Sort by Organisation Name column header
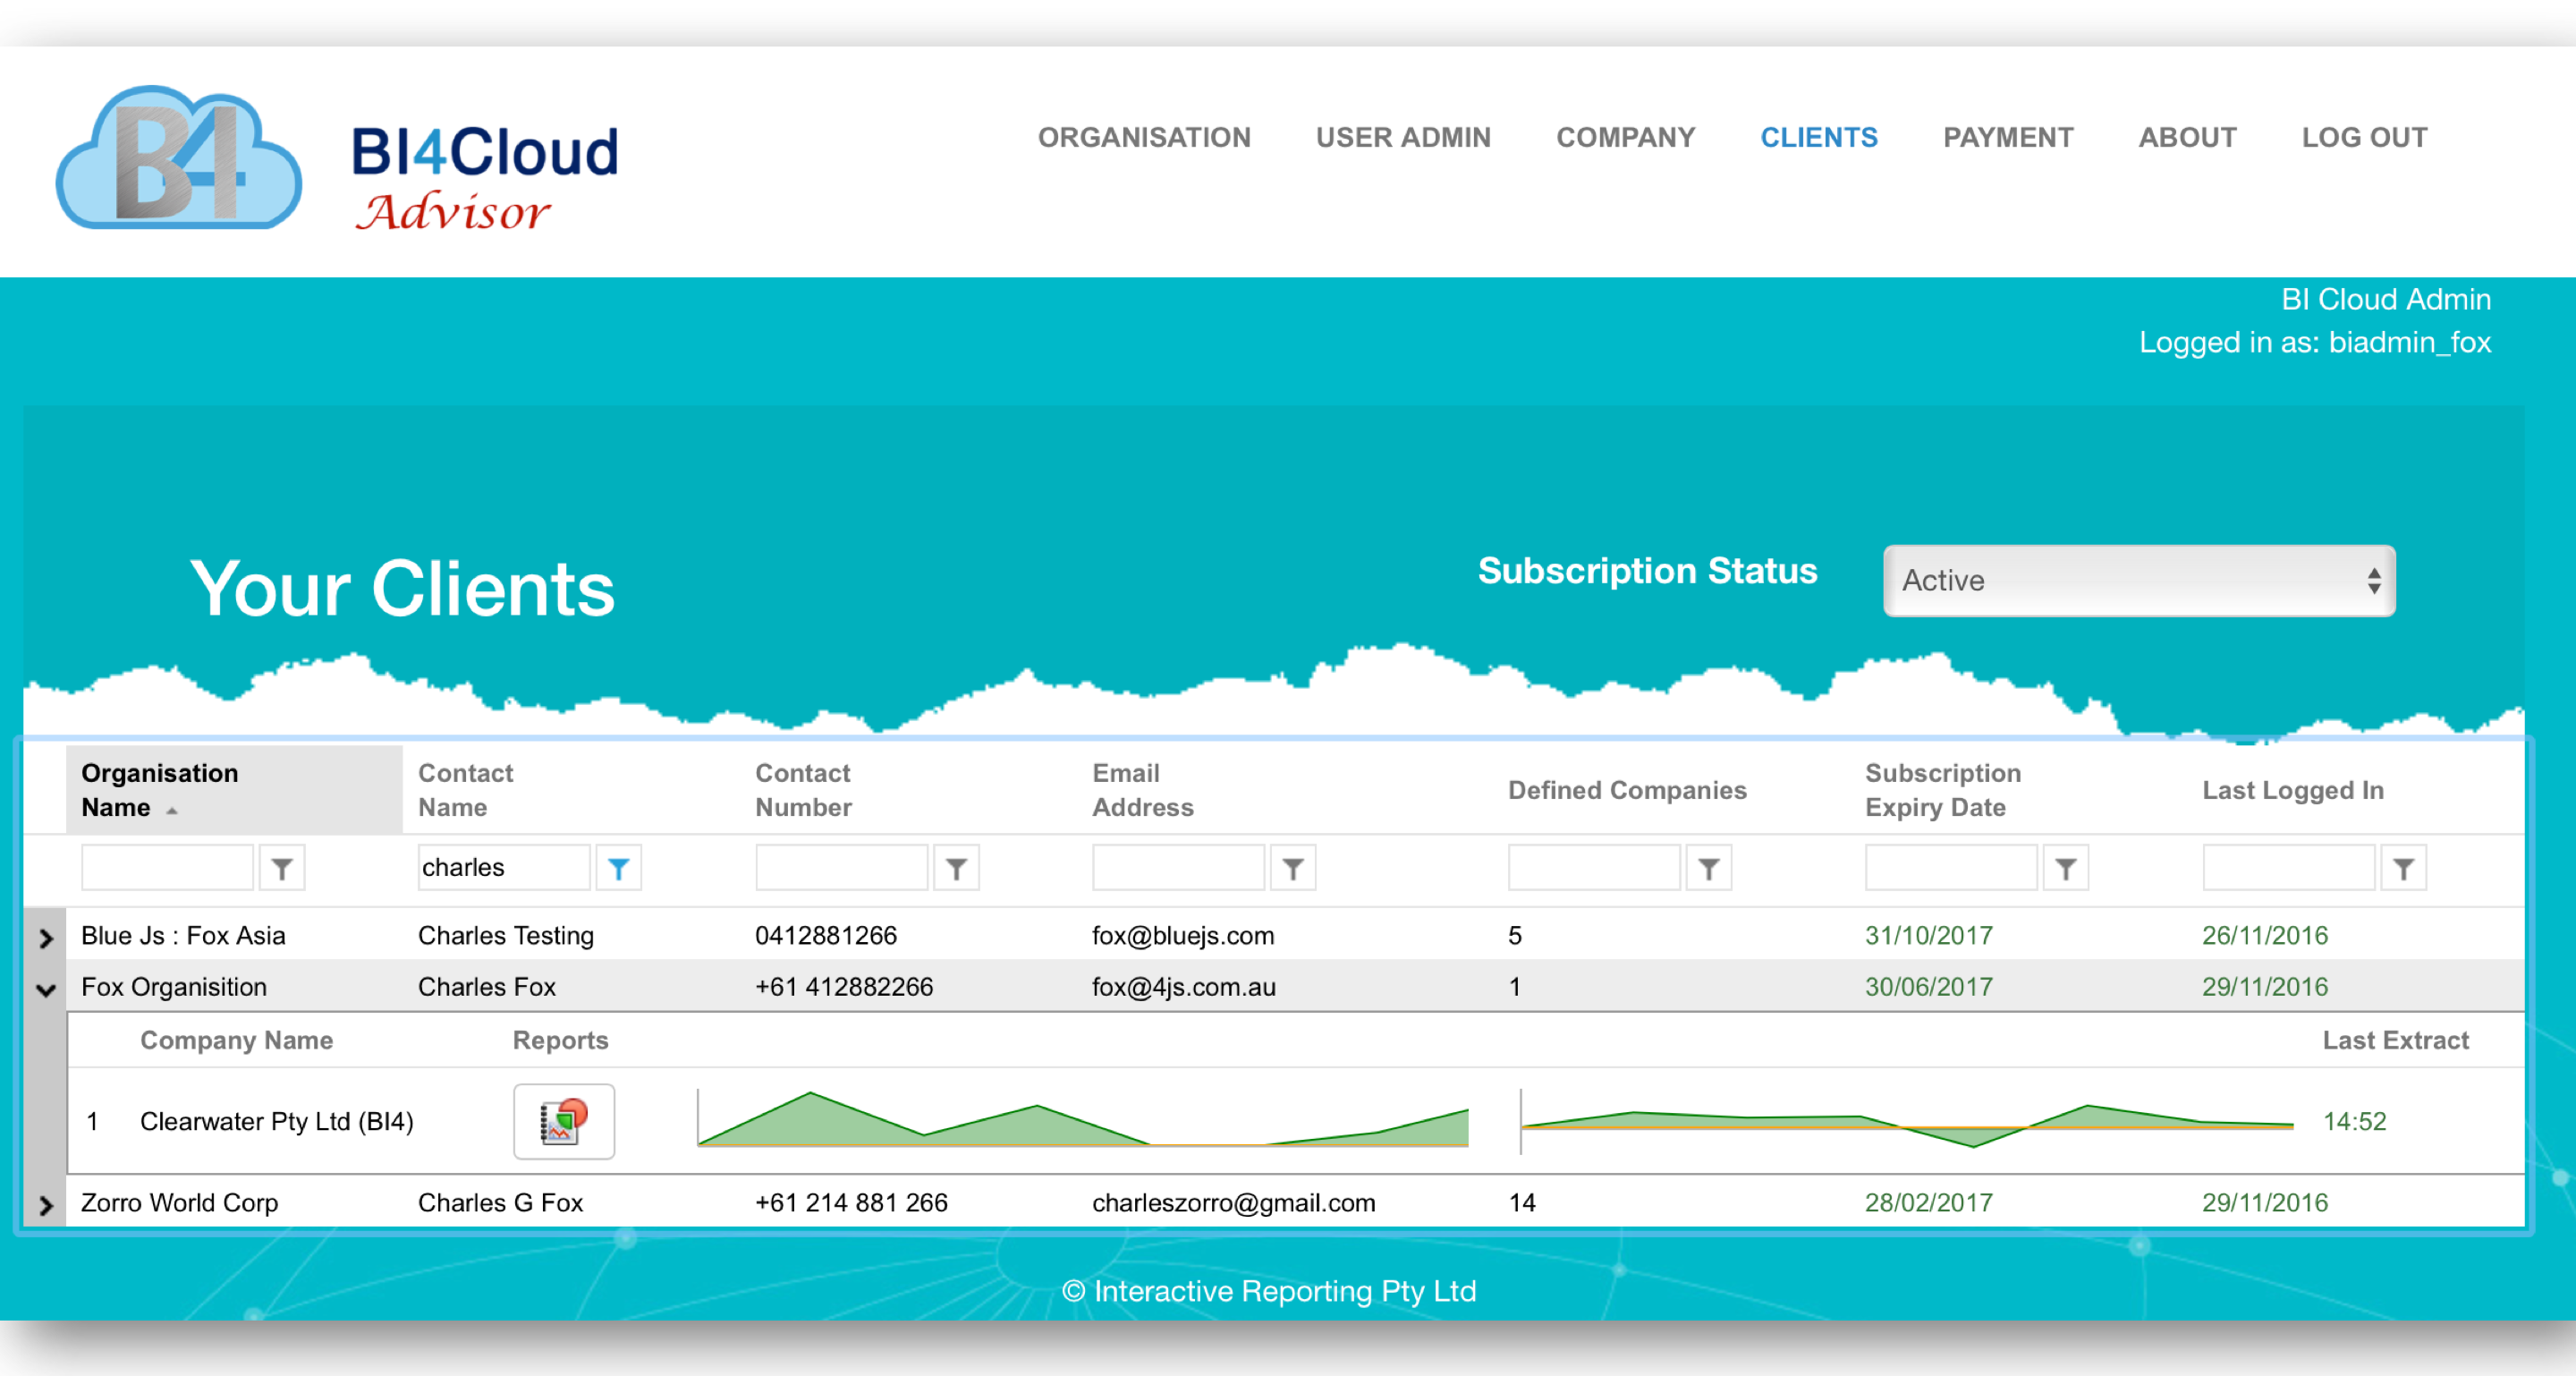The height and width of the screenshot is (1376, 2576). pyautogui.click(x=234, y=789)
